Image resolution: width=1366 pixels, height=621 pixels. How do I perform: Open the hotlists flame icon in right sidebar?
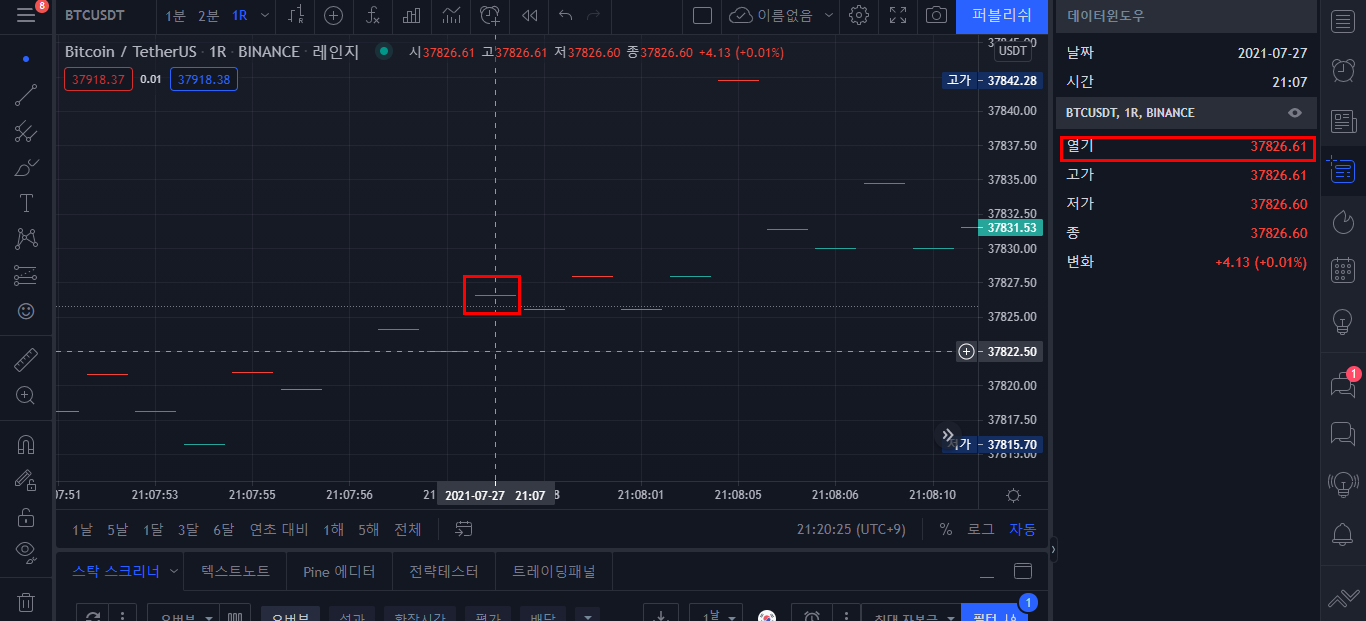(x=1343, y=221)
